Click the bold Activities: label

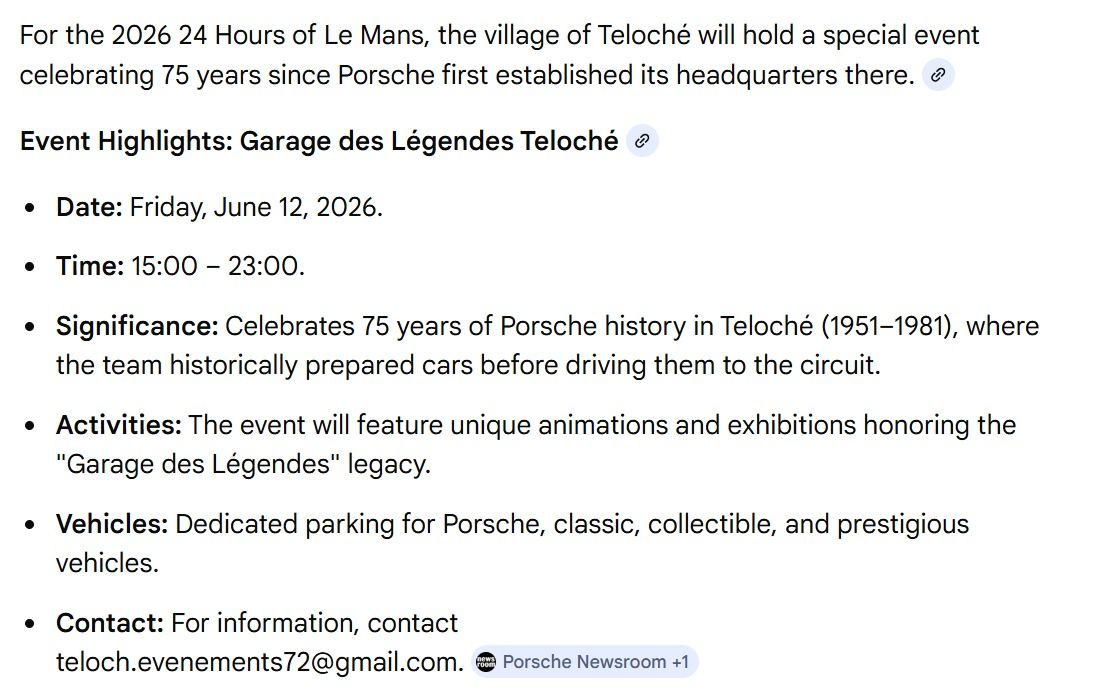pyautogui.click(x=119, y=425)
